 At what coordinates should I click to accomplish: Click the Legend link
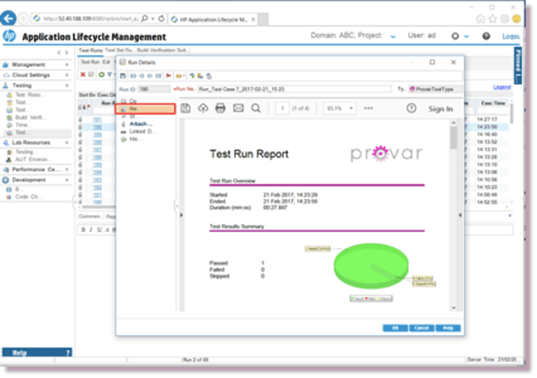(502, 87)
